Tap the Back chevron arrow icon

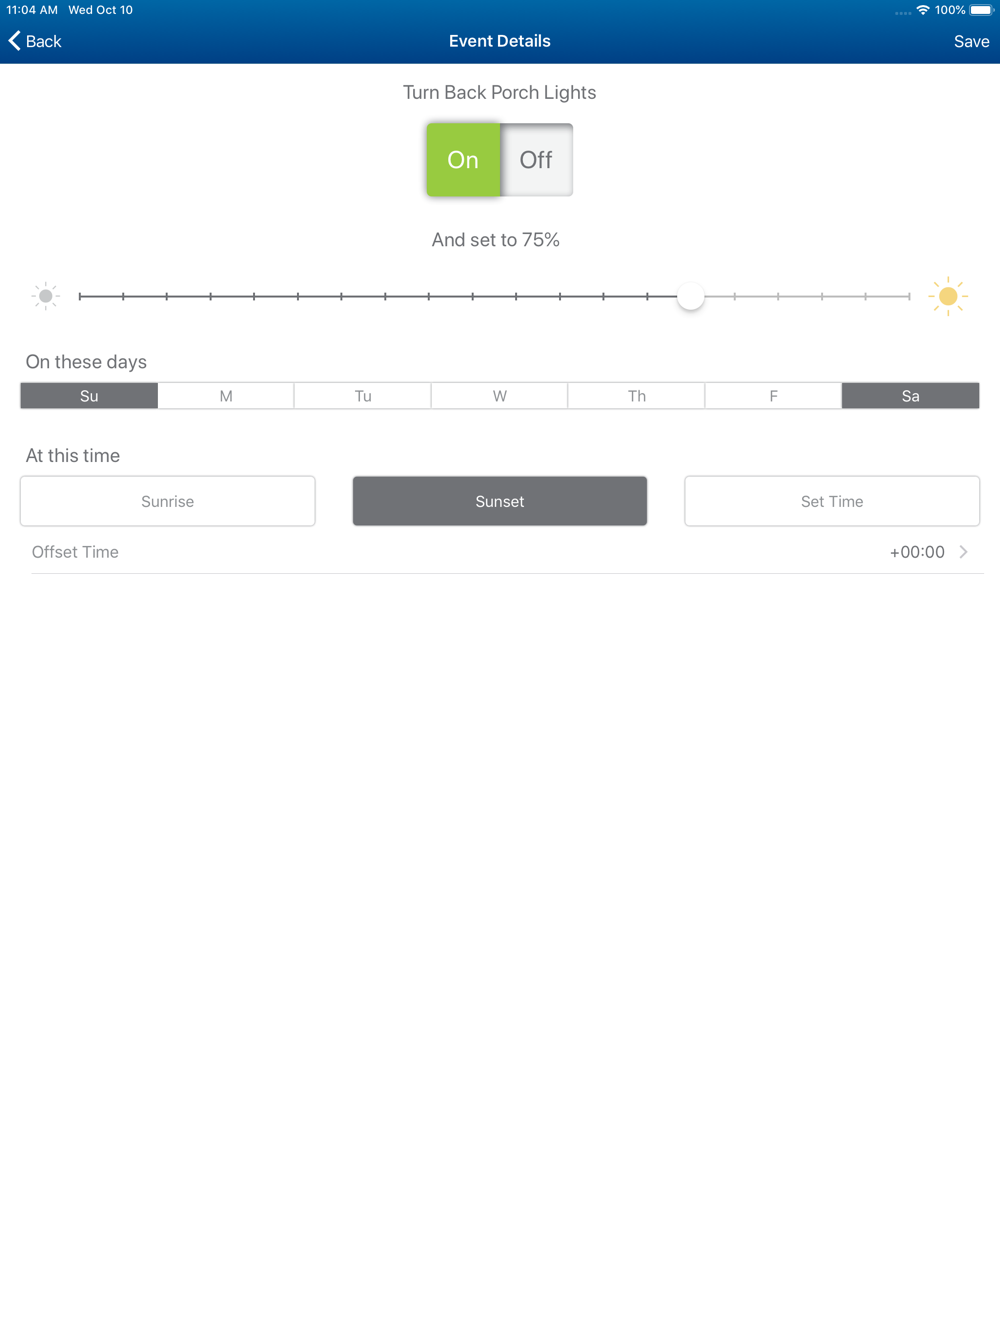pyautogui.click(x=14, y=40)
